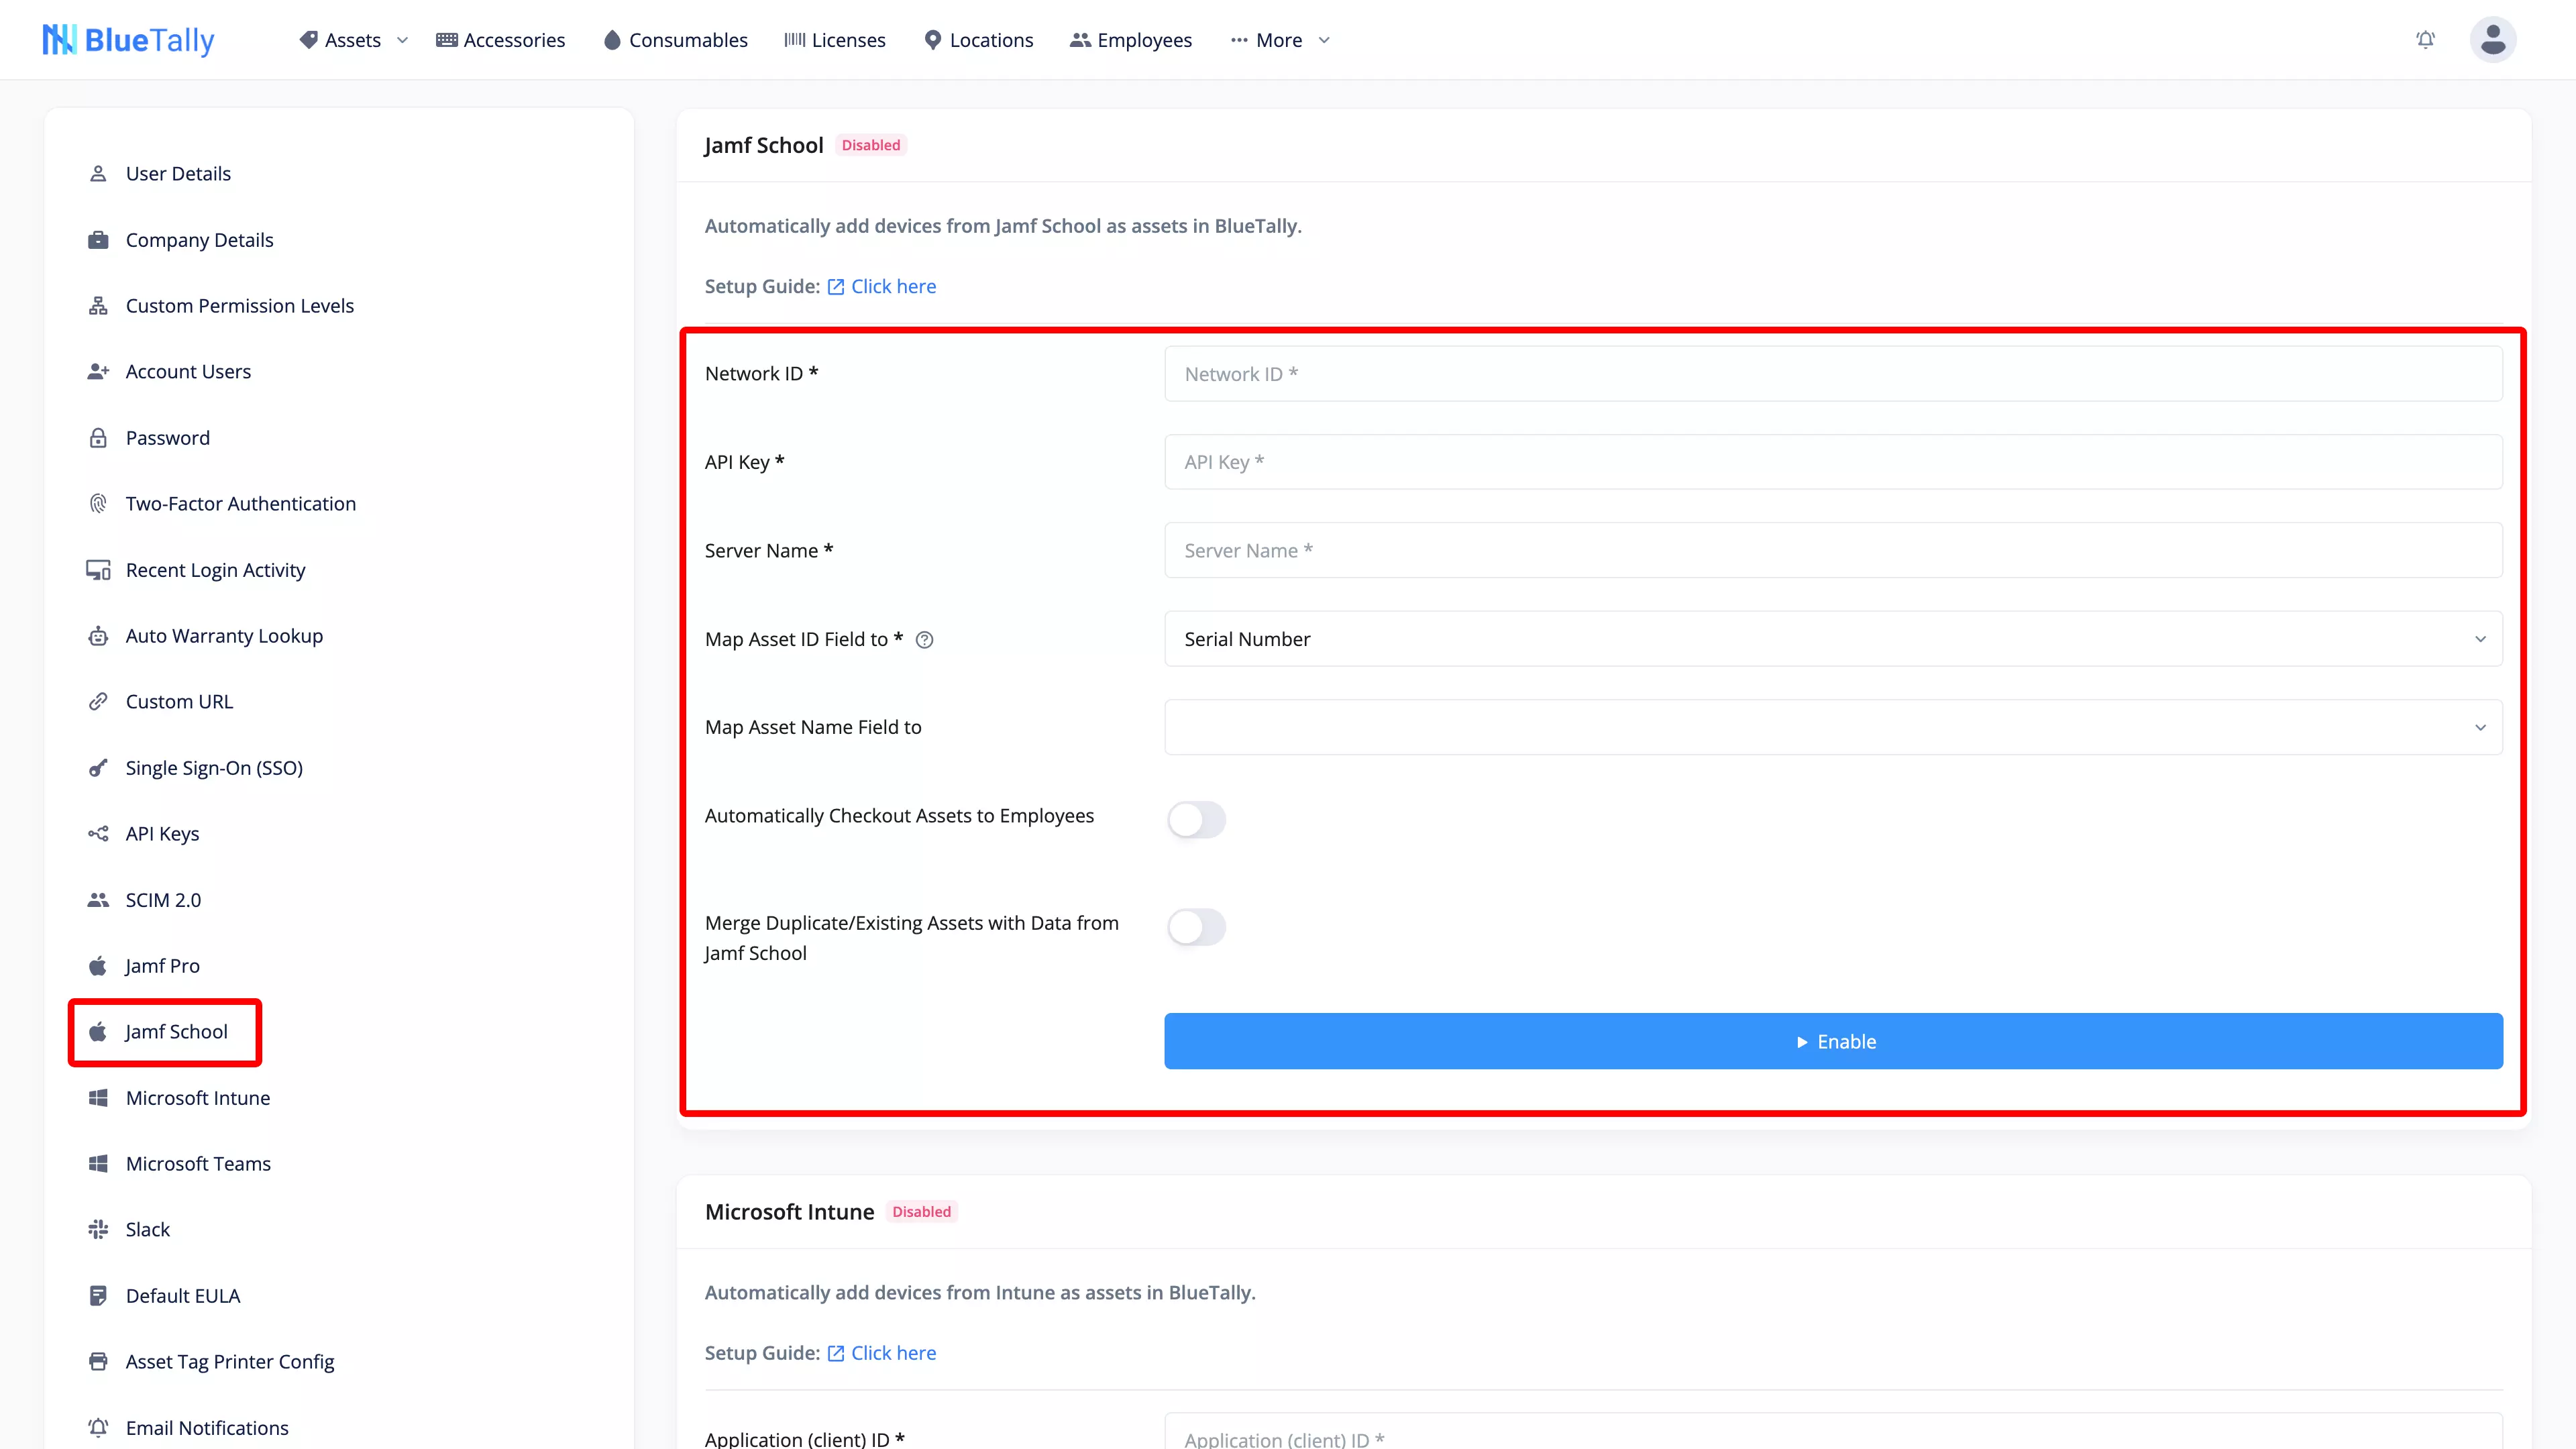Screen dimensions: 2576x1449
Task: Click the Enable button for Jamf School
Action: pos(1833,1041)
